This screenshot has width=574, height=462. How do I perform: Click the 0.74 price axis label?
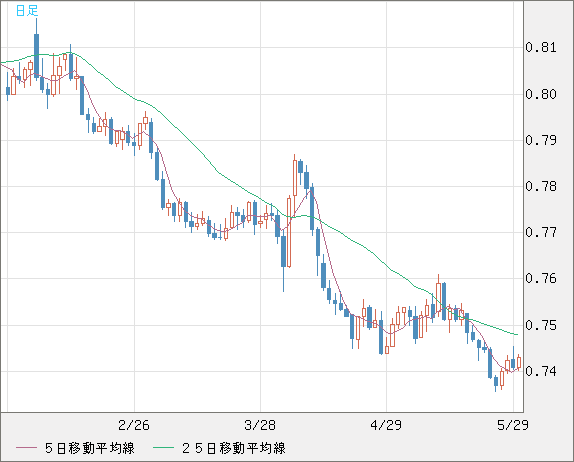(x=541, y=371)
